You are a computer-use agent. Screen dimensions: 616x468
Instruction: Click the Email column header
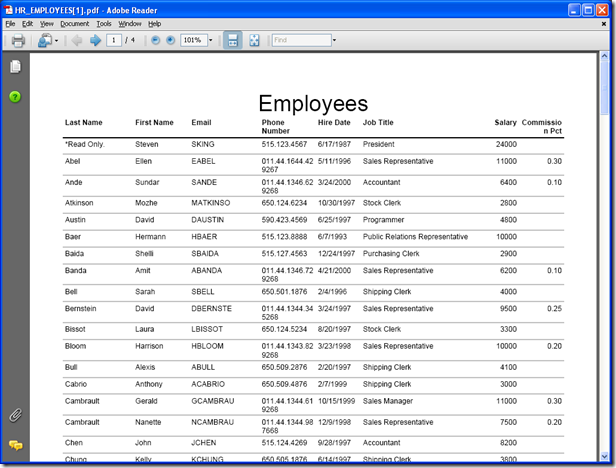coord(201,123)
